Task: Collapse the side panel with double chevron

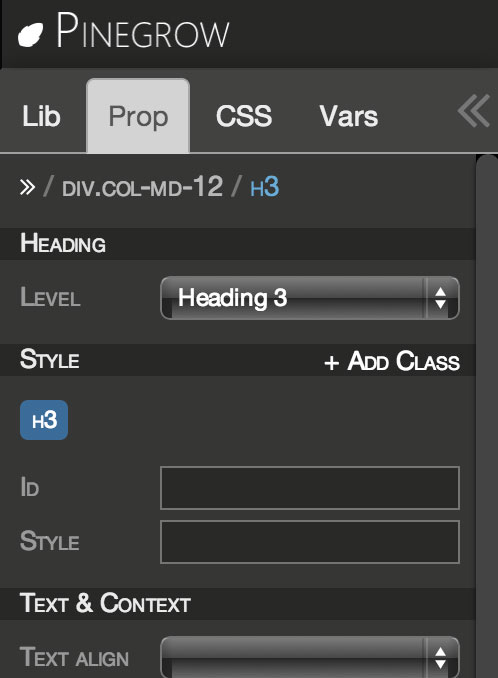Action: (x=473, y=111)
